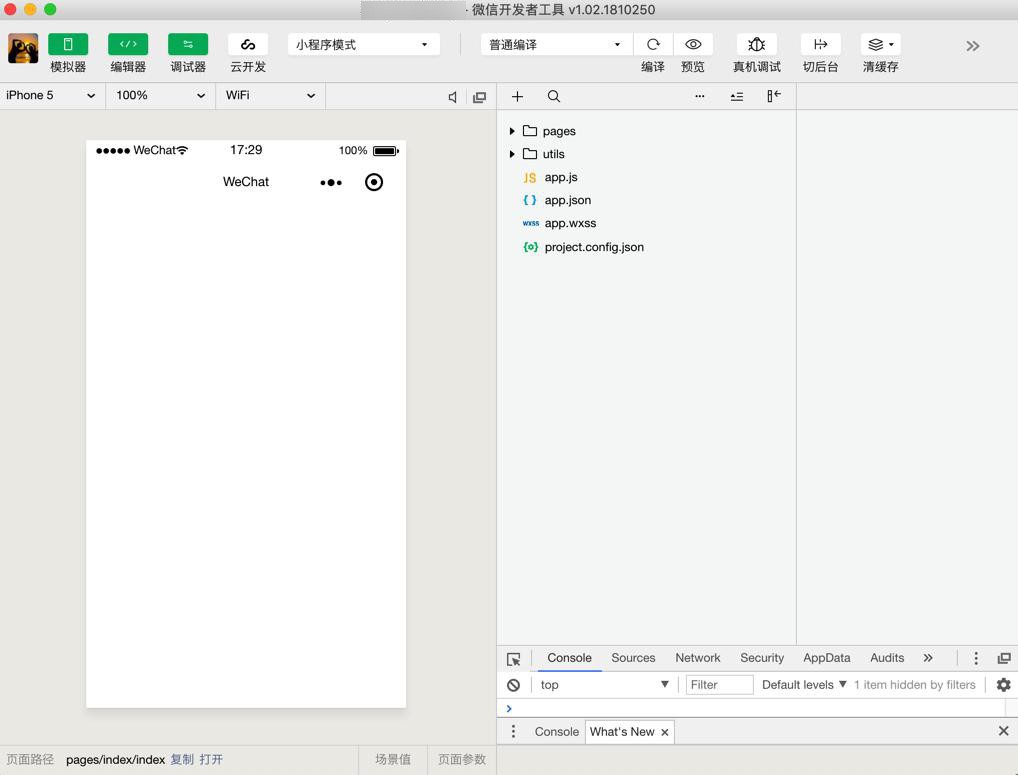Activate the element inspector picker
This screenshot has height=775, width=1018.
coord(514,659)
